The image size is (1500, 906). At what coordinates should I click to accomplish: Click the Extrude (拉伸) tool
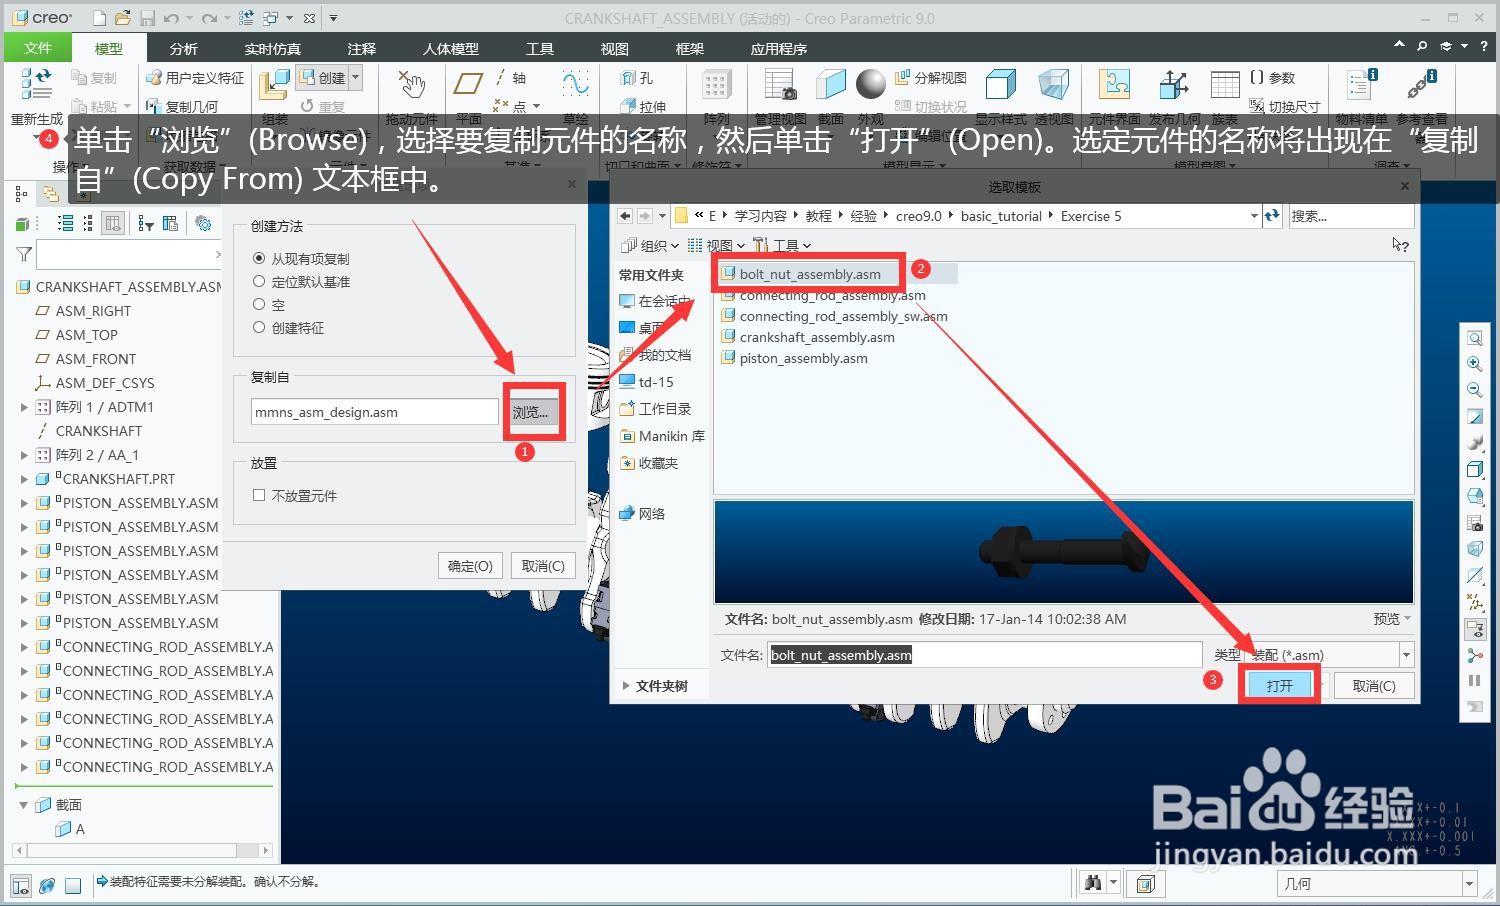[x=643, y=106]
